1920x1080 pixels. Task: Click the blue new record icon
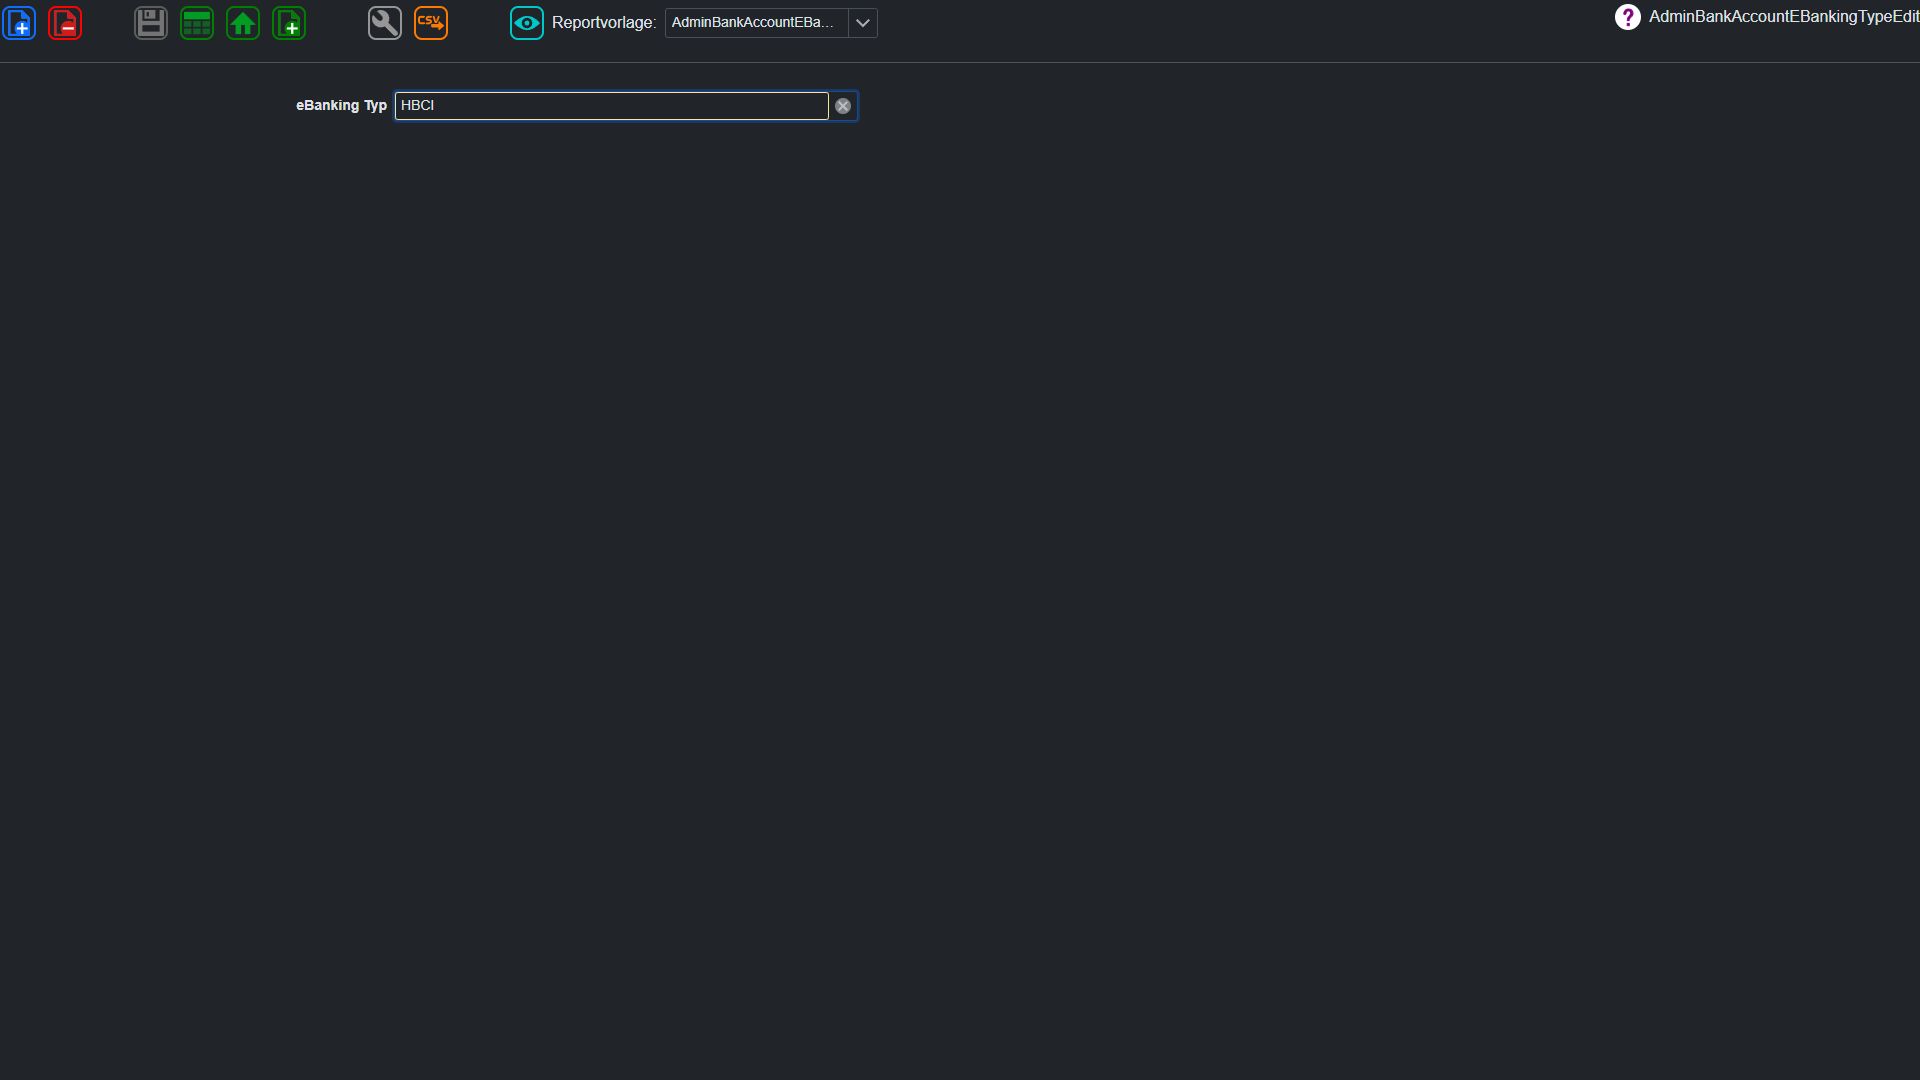click(x=19, y=23)
